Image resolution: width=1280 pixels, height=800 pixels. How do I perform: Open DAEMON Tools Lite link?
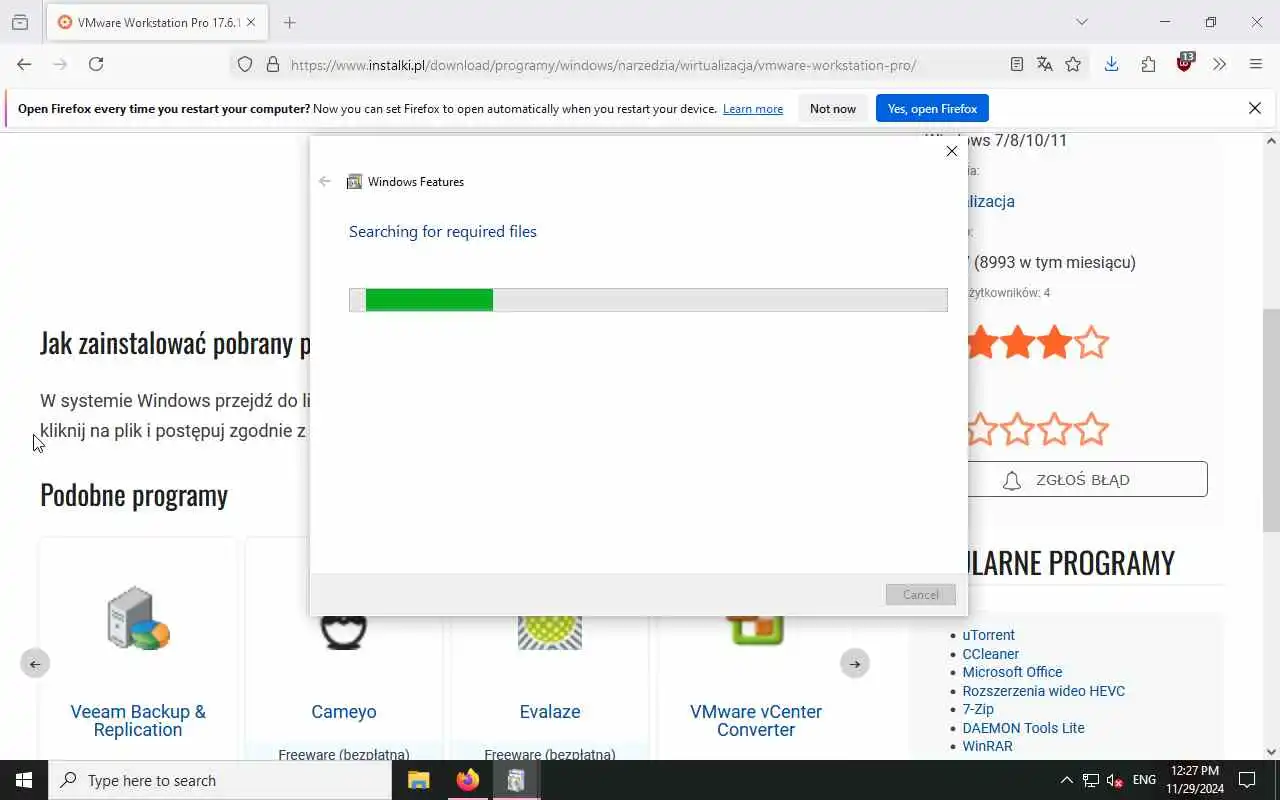pos(1023,728)
